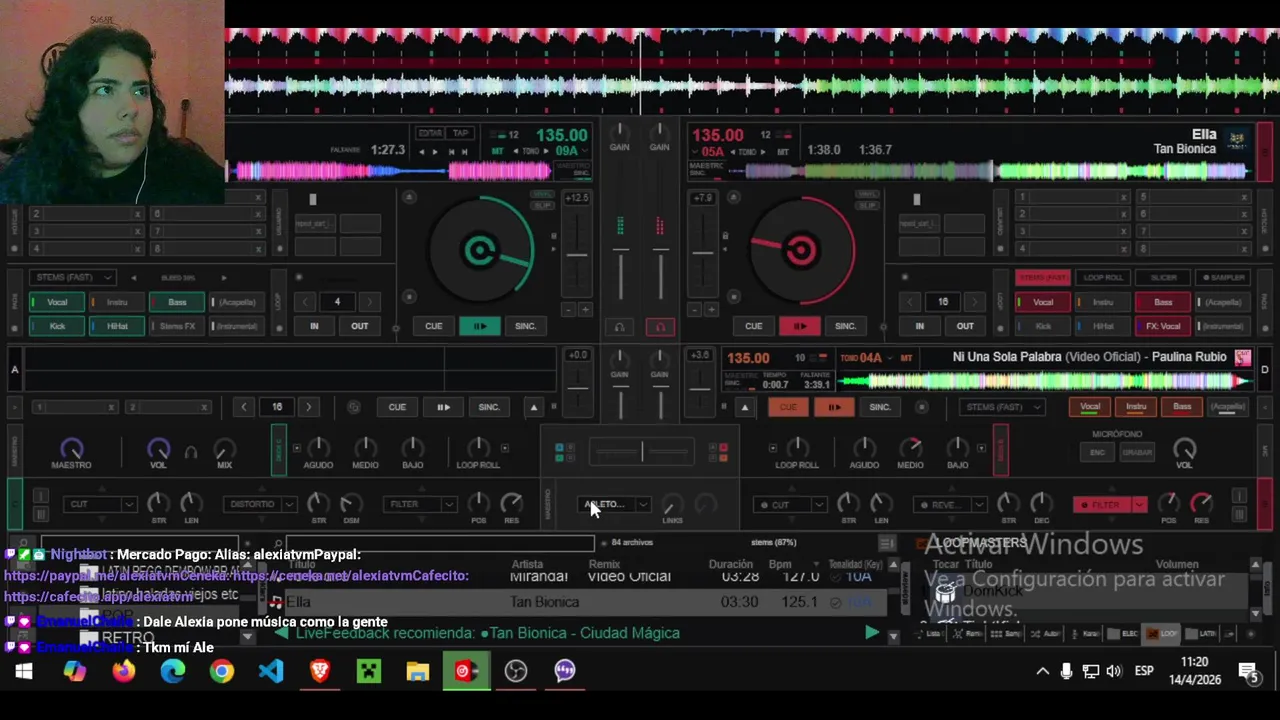Expand the master ARLETO effect dropdown

point(643,505)
